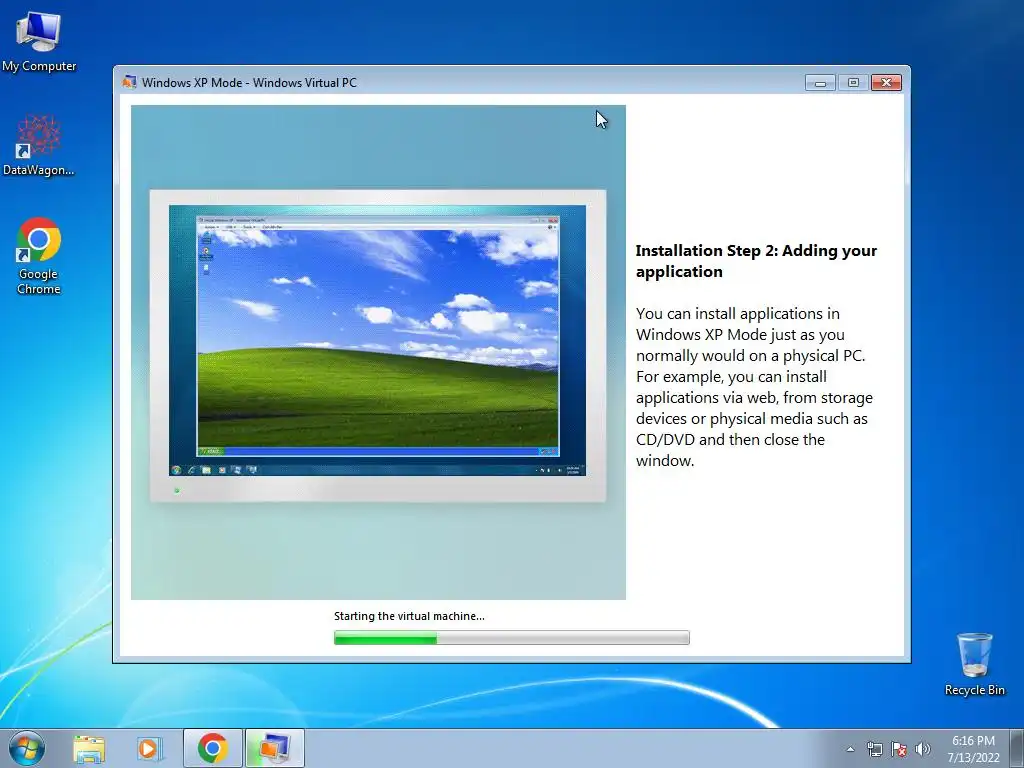Open the Windows Start menu orb
This screenshot has width=1024, height=768.
tap(27, 748)
